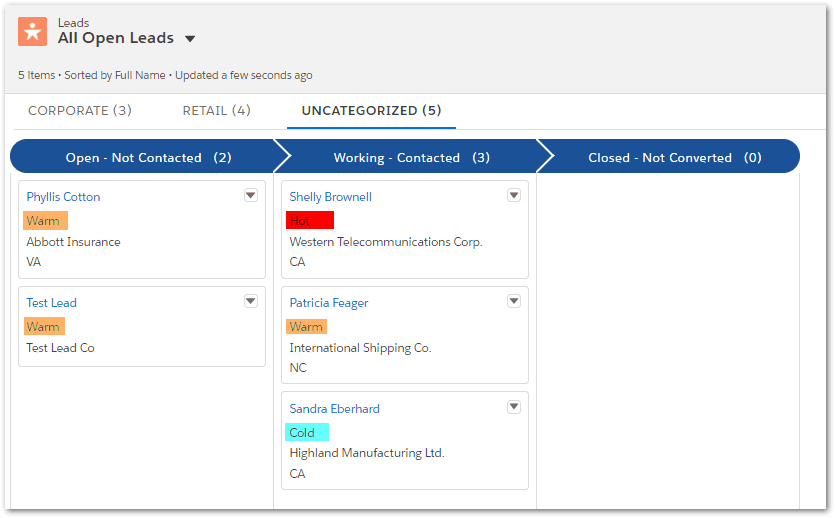Click the red Hot rating highlight

coord(309,220)
